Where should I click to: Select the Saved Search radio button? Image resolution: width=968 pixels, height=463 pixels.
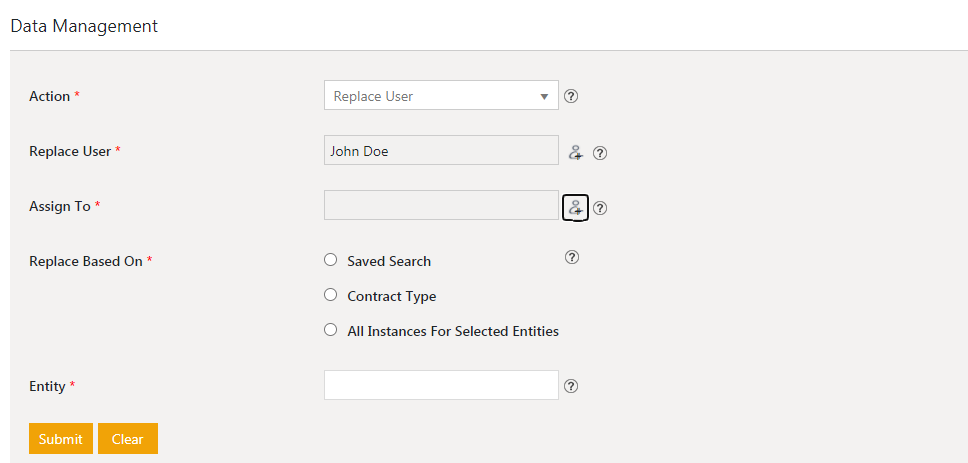point(331,260)
